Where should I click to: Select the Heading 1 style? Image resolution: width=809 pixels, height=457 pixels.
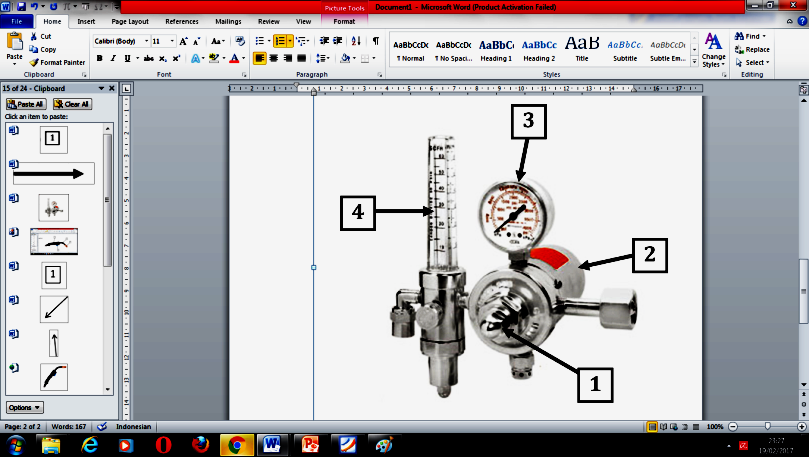(x=496, y=49)
